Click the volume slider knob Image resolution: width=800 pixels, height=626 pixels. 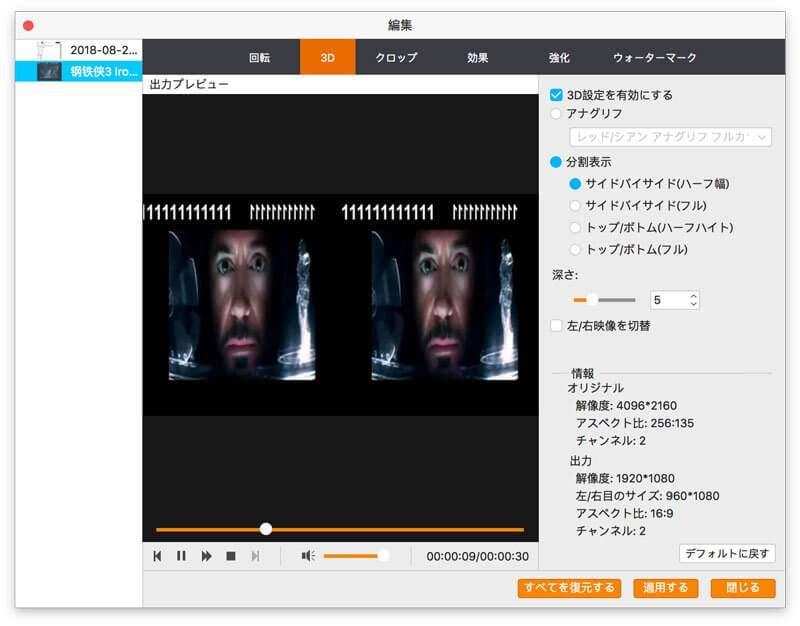click(383, 556)
